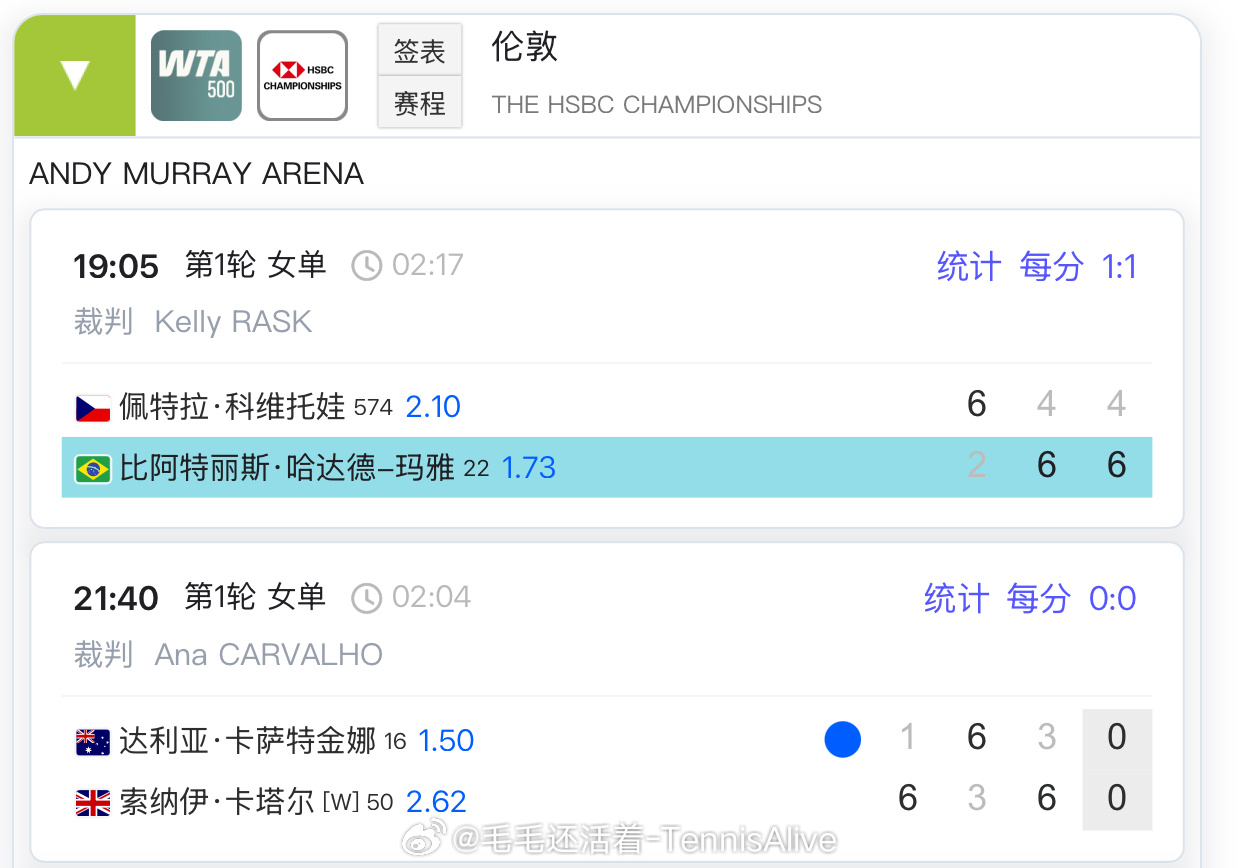Image resolution: width=1241 pixels, height=868 pixels.
Task: Select the highlighted 哈达德-玛雅 player row
Action: [607, 467]
